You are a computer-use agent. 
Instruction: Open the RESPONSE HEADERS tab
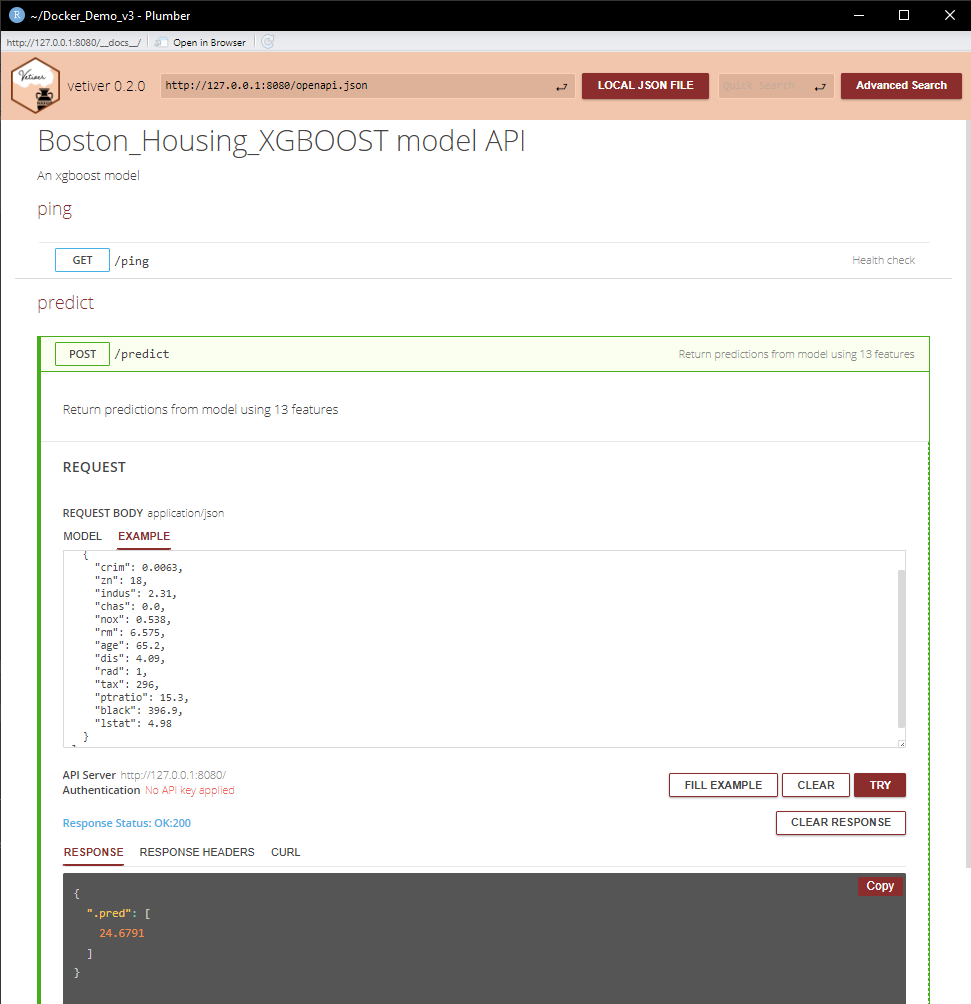pos(197,852)
